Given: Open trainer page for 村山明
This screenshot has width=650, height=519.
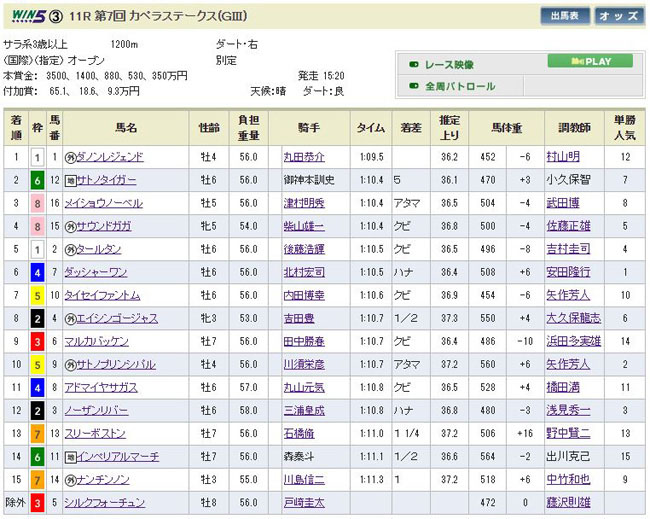Looking at the screenshot, I should click(x=563, y=157).
